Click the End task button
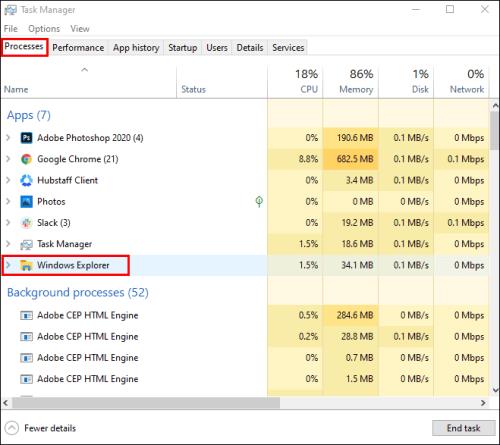This screenshot has width=500, height=445. pyautogui.click(x=464, y=428)
